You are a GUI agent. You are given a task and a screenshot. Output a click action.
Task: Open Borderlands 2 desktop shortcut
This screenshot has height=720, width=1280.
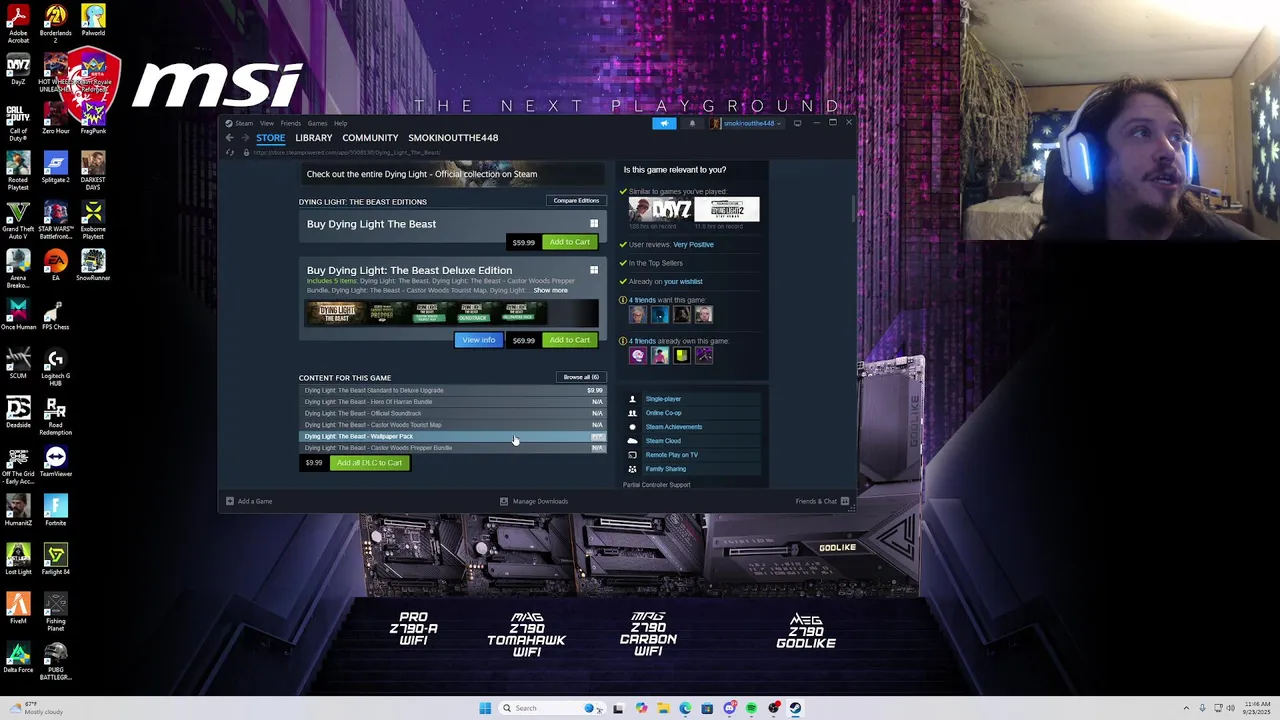click(x=56, y=24)
